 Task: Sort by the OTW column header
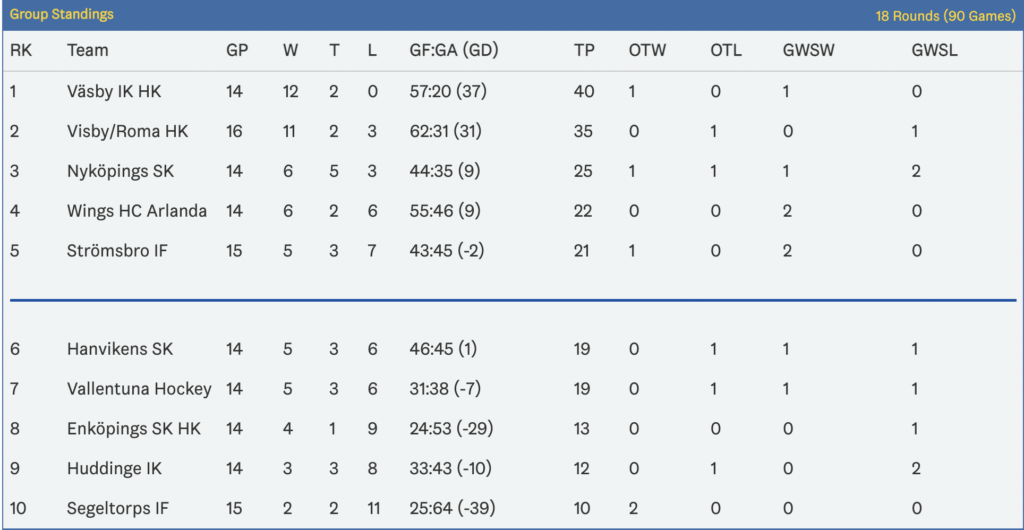click(x=647, y=50)
